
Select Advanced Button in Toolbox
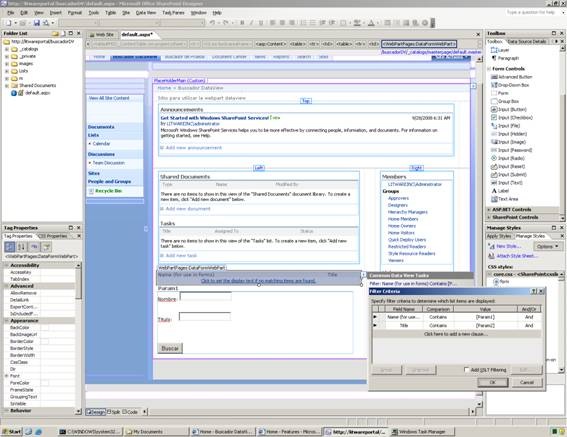pyautogui.click(x=512, y=77)
